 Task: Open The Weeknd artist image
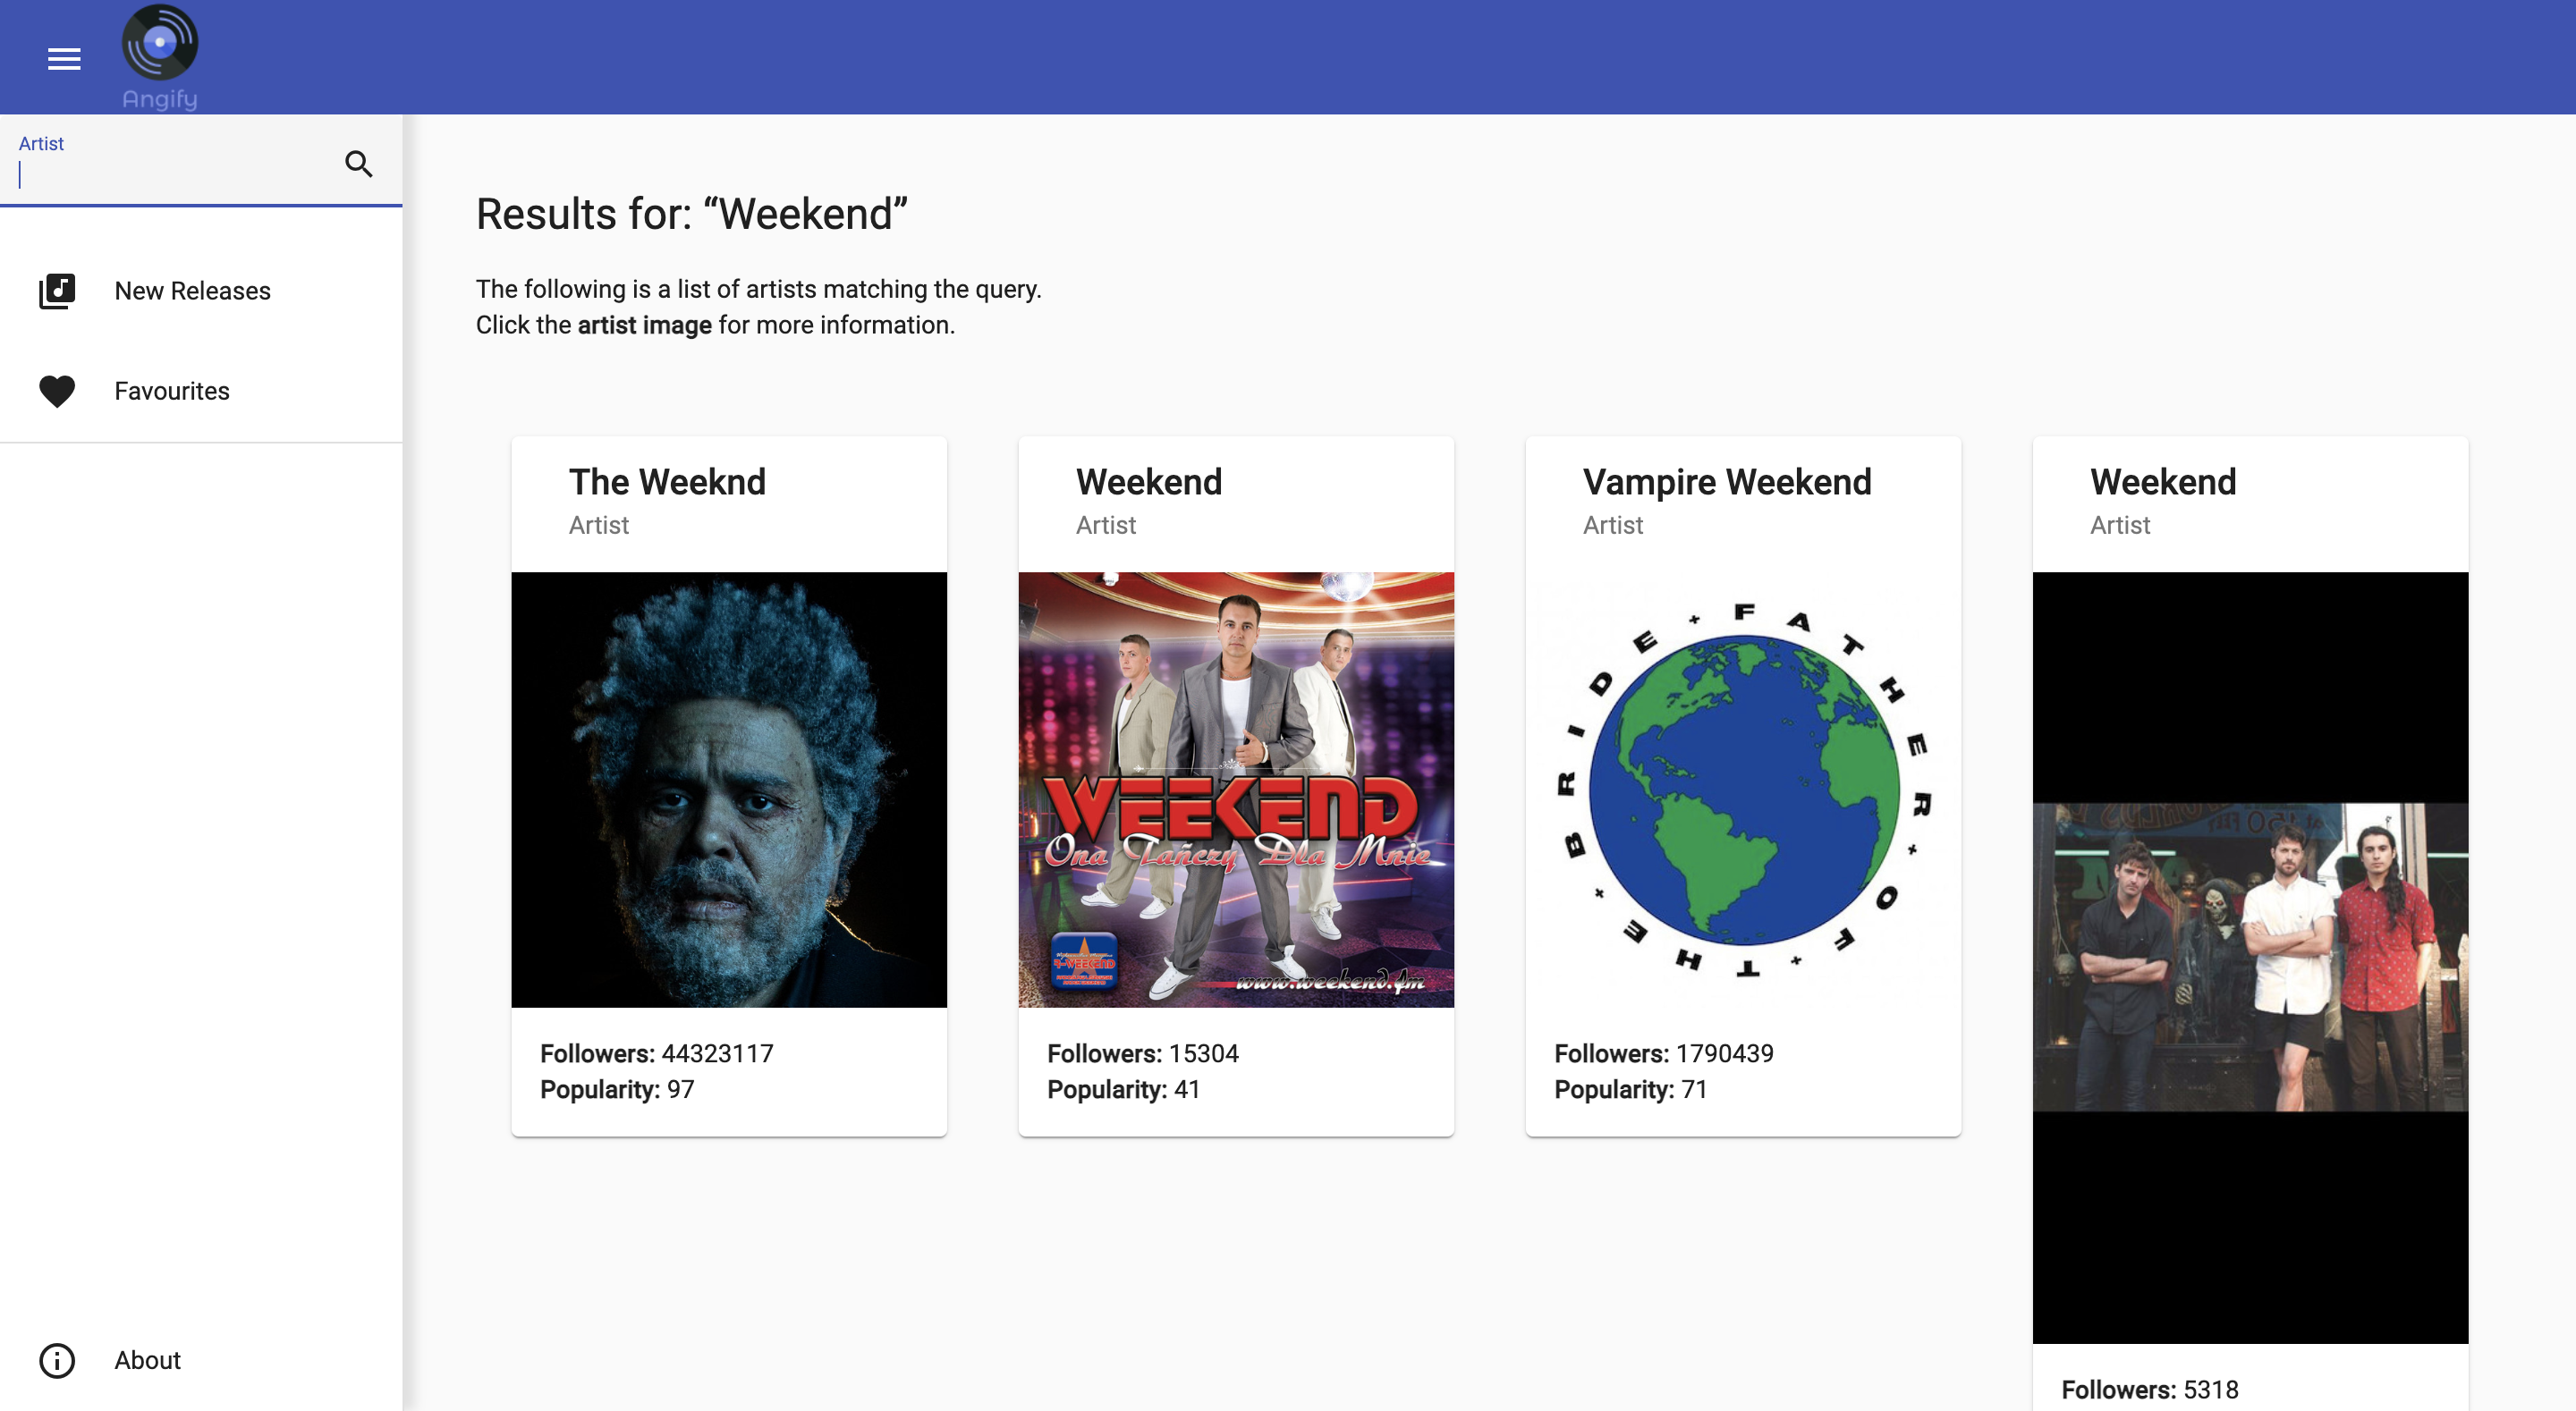click(729, 789)
